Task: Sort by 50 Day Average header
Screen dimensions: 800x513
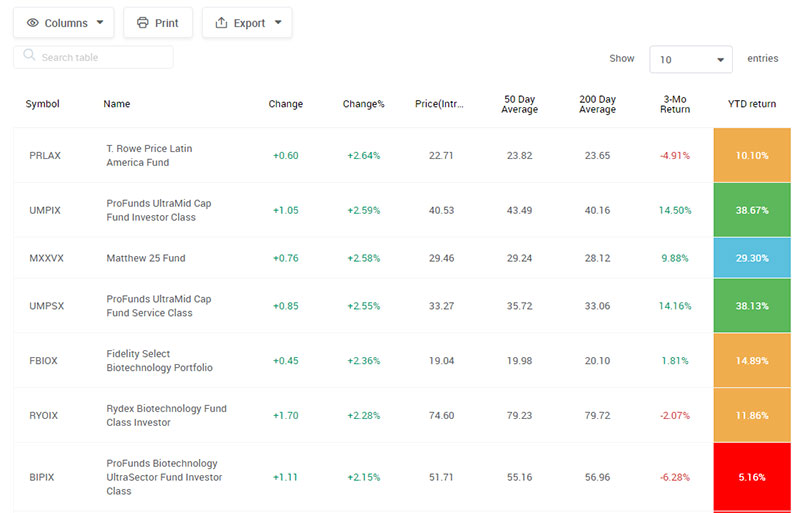Action: [x=520, y=104]
